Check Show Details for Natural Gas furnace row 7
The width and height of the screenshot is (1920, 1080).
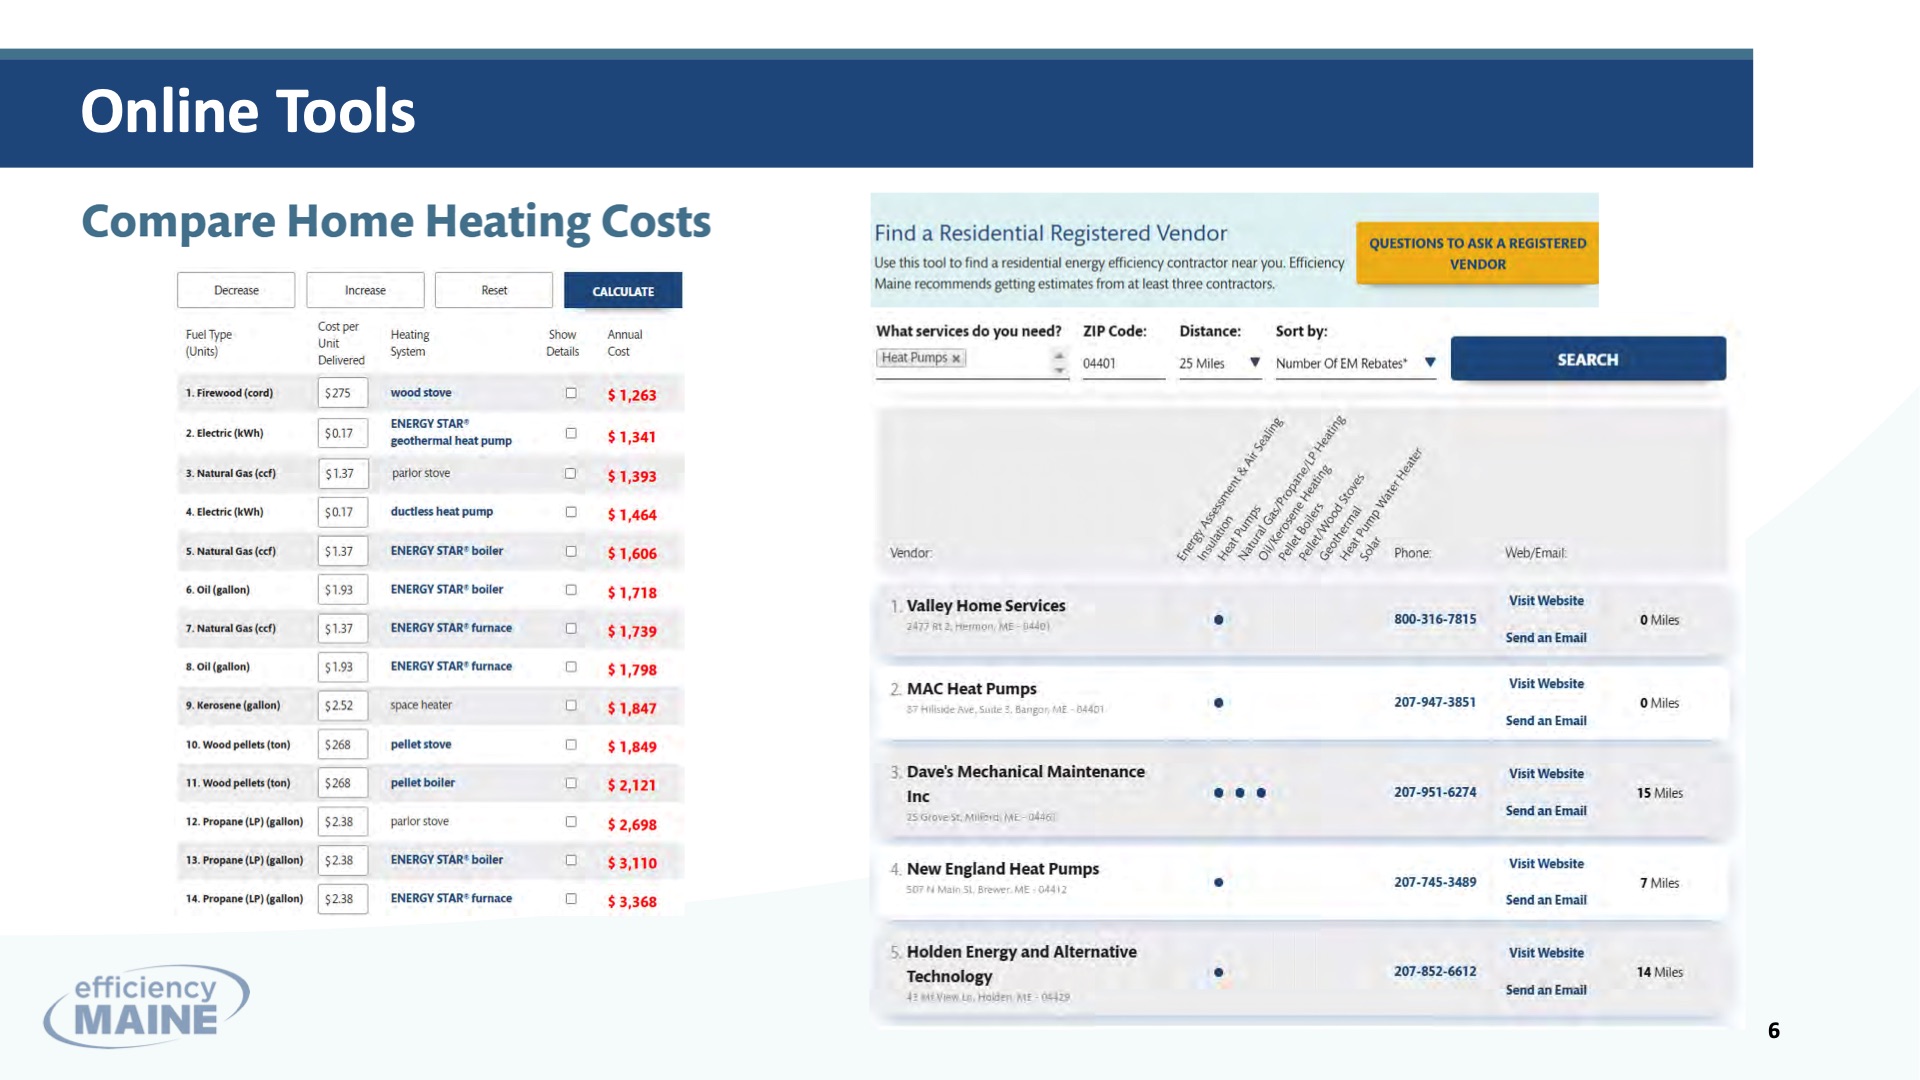(571, 628)
